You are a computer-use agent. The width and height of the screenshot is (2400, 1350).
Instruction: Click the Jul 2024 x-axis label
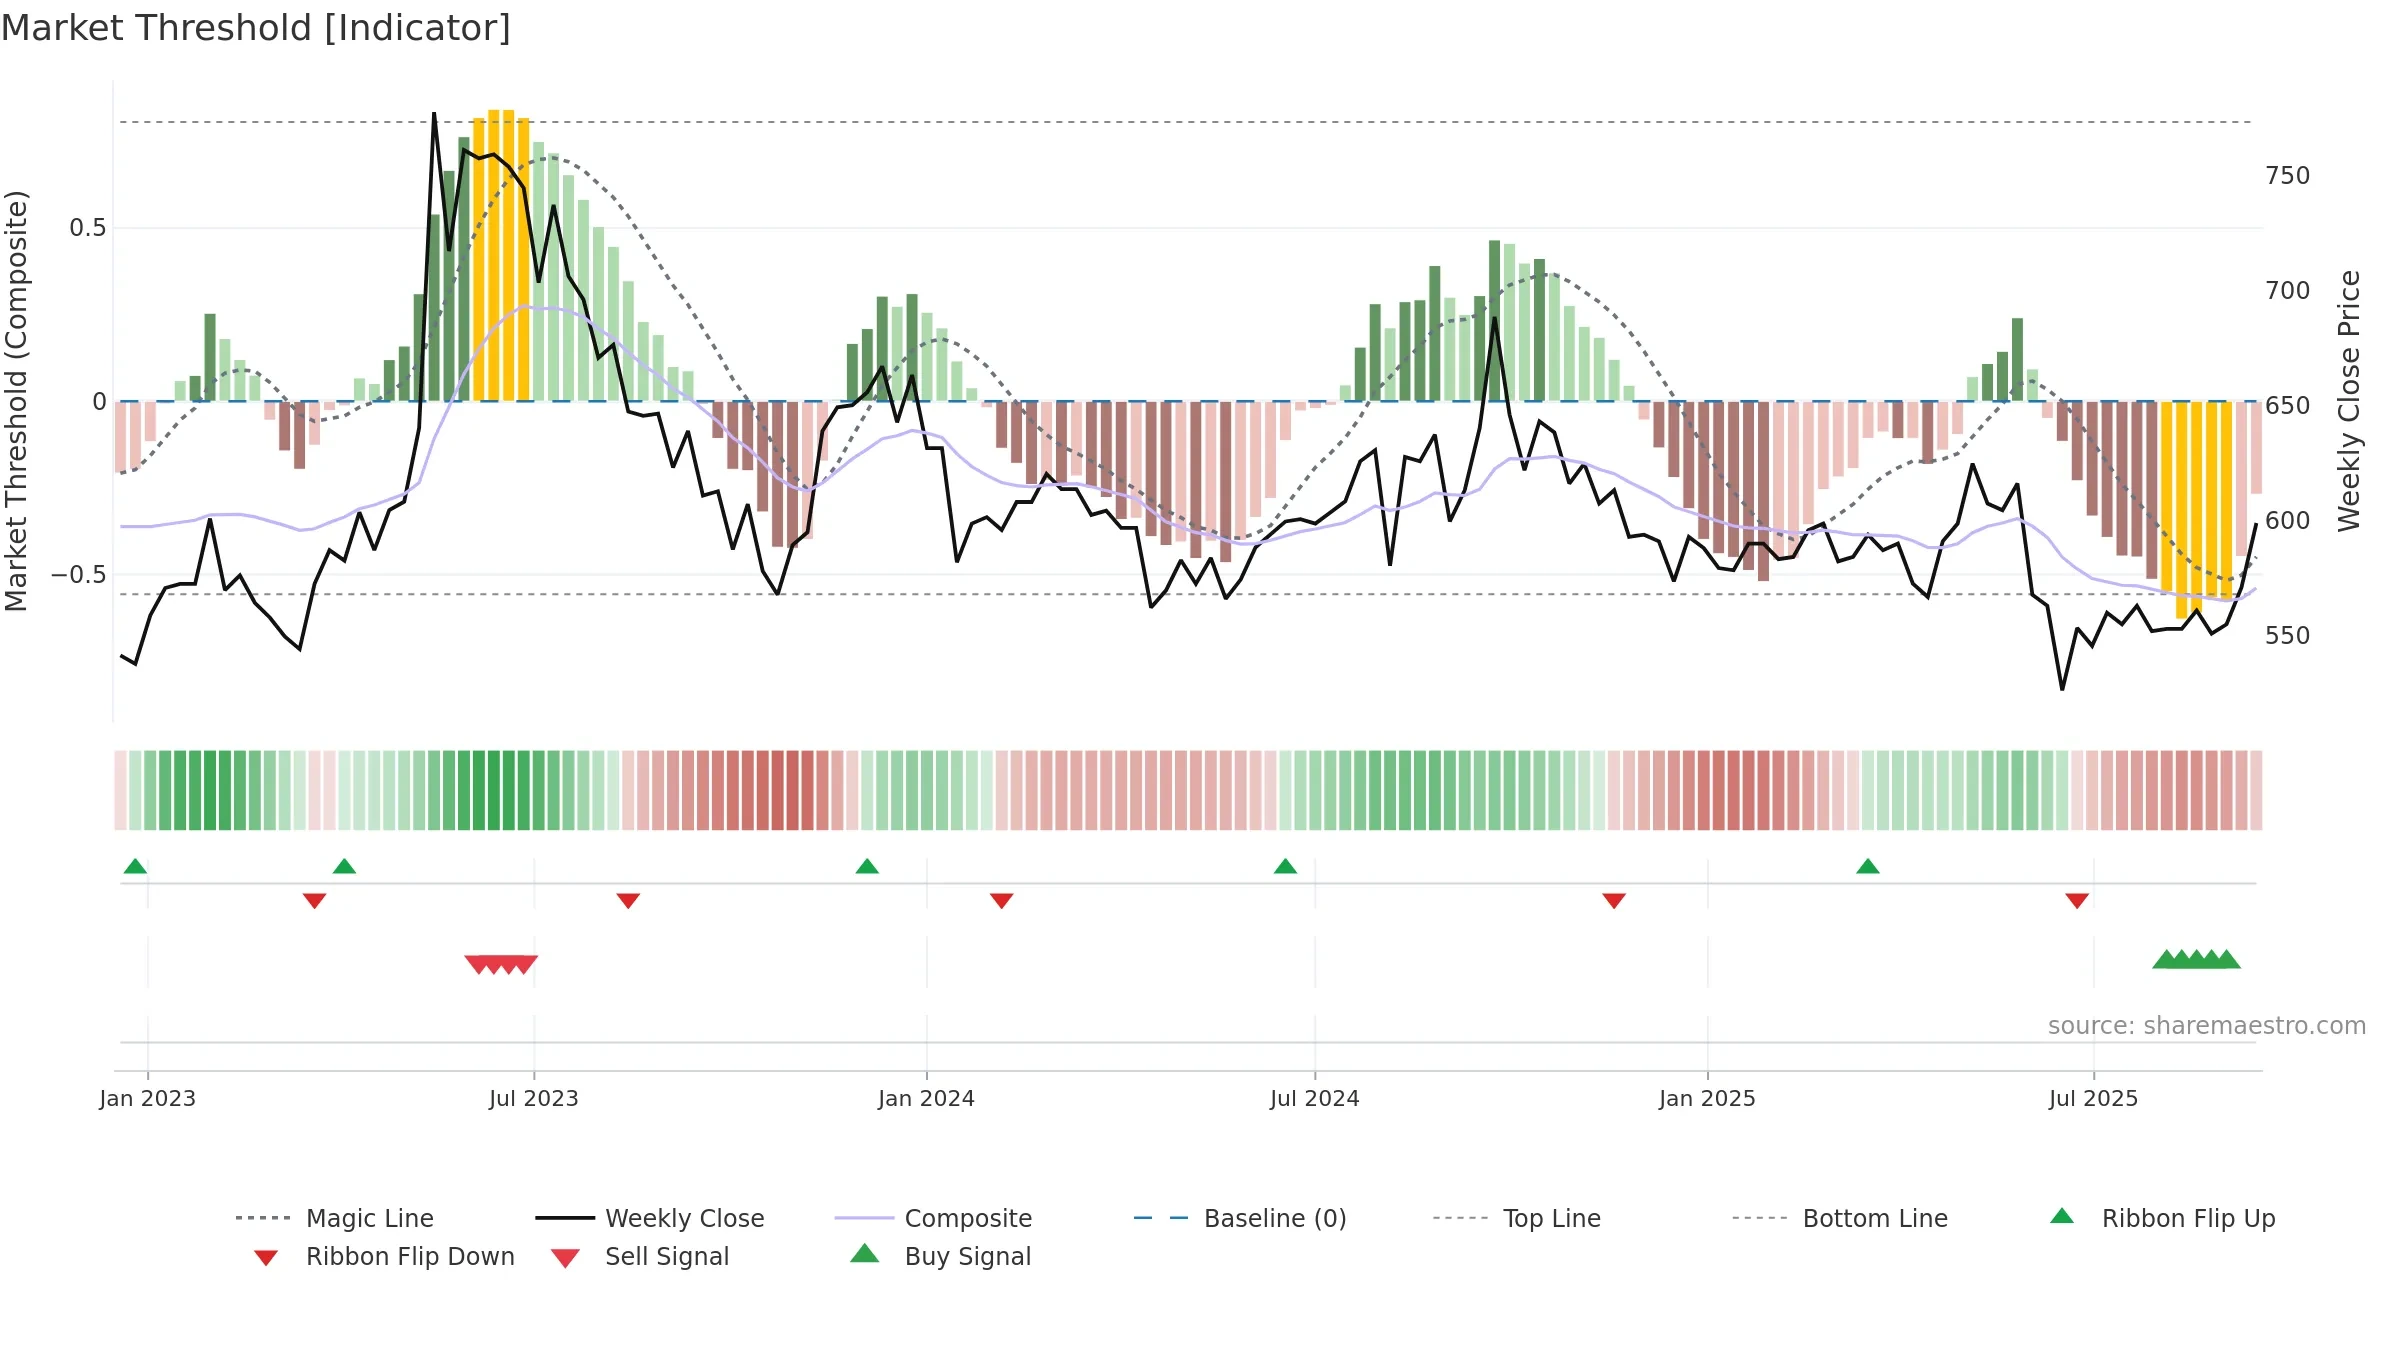pyautogui.click(x=1315, y=1098)
